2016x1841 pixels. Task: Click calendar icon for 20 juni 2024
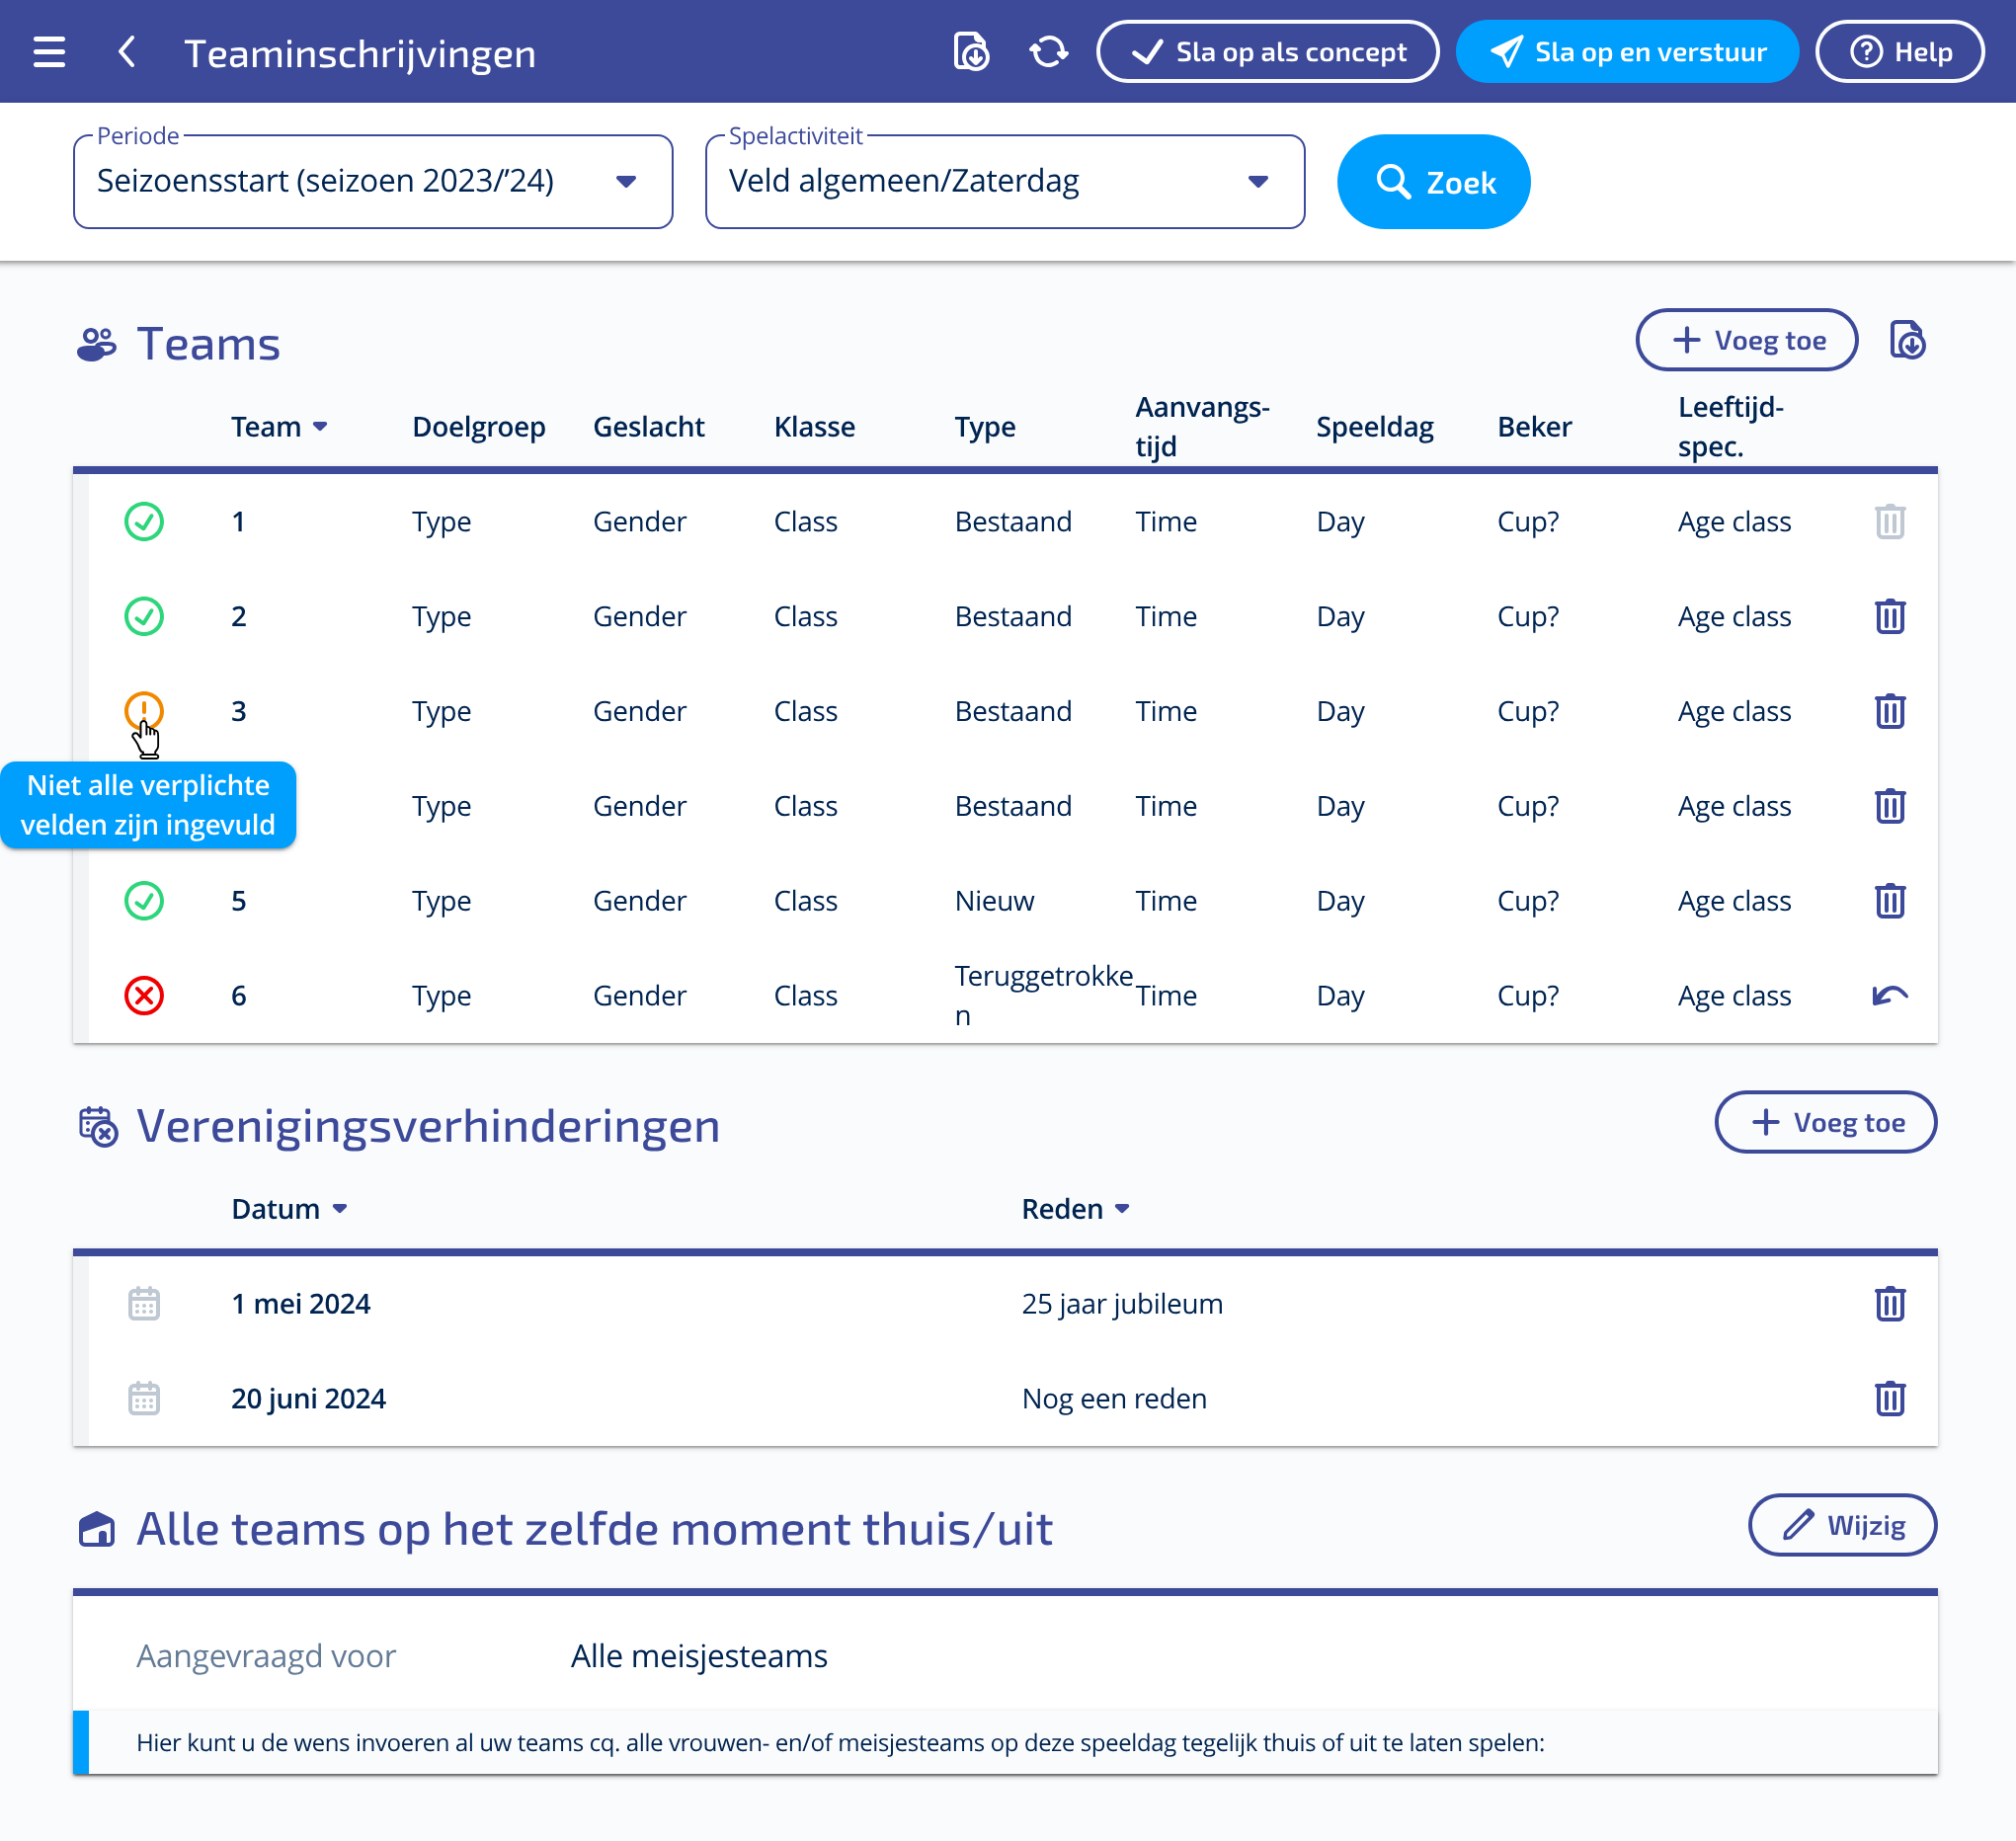pyautogui.click(x=144, y=1398)
